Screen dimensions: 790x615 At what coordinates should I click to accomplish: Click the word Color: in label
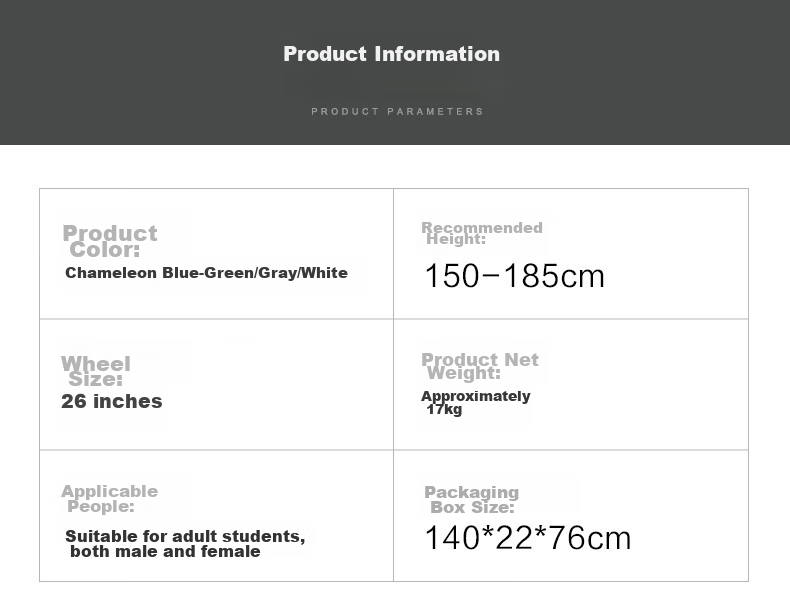coord(105,250)
